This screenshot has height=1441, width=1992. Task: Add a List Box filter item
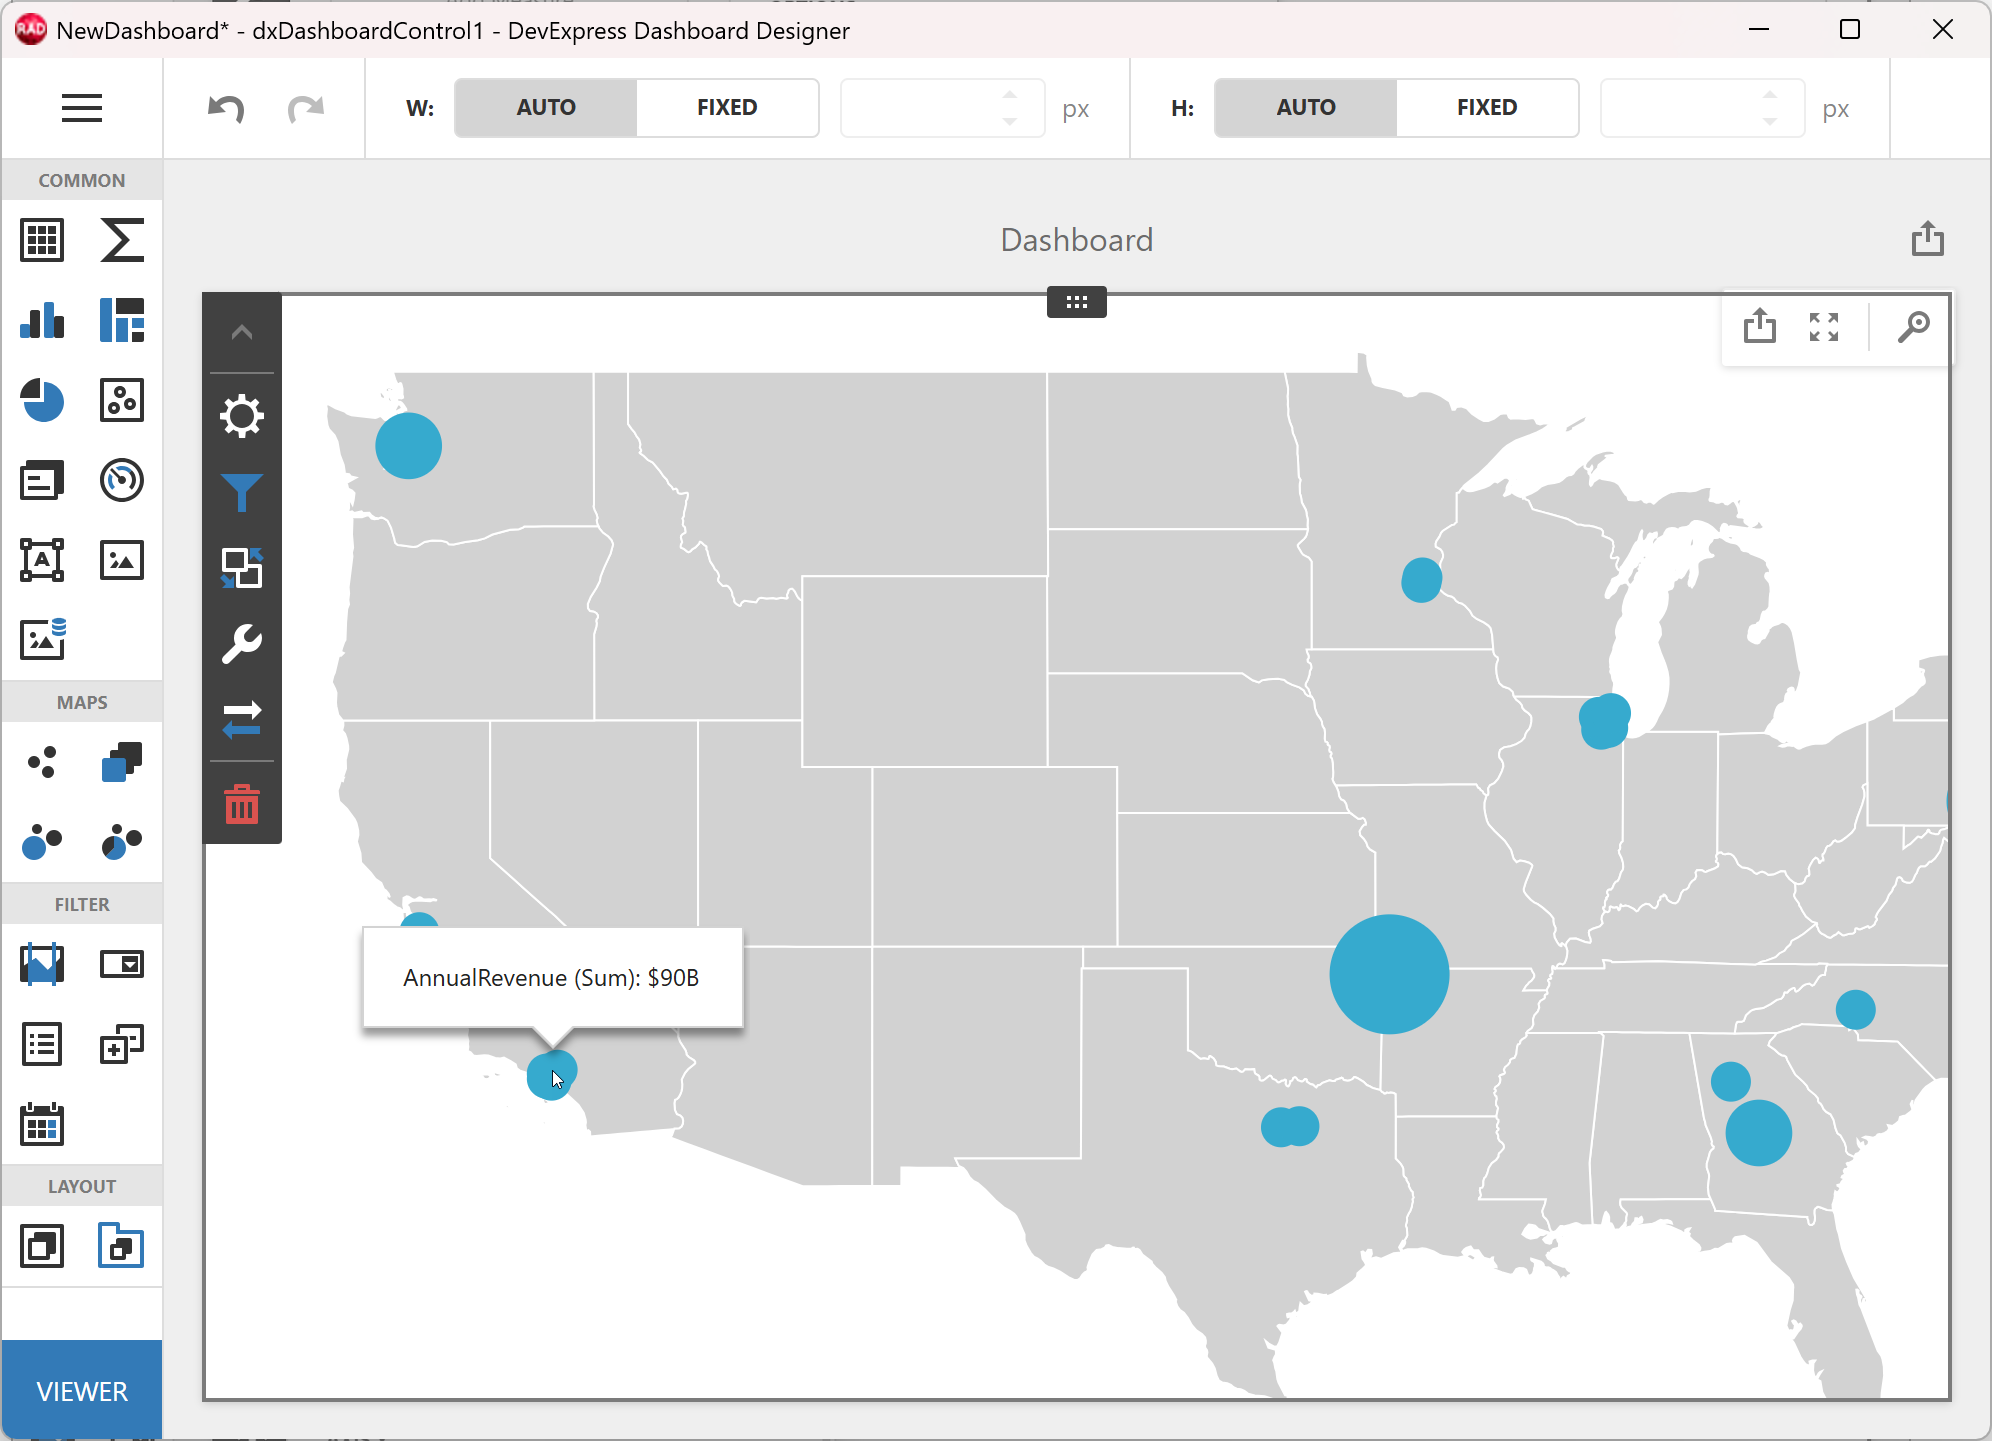click(x=42, y=1044)
